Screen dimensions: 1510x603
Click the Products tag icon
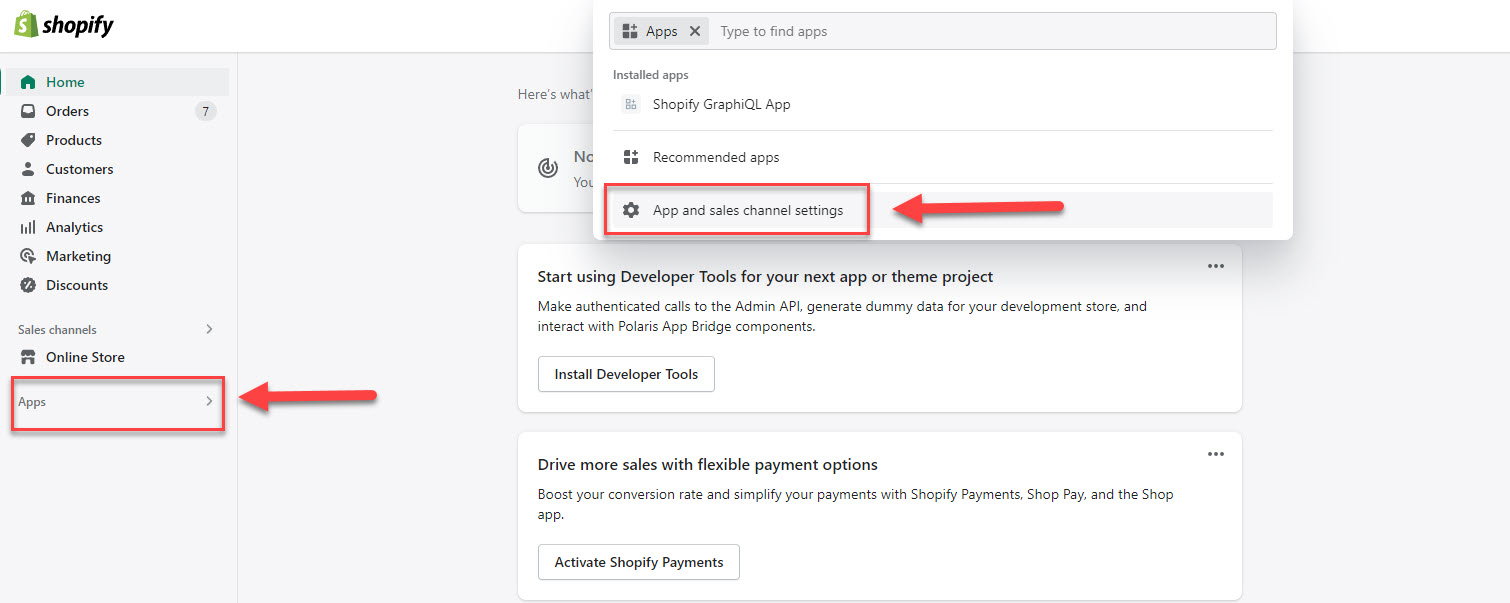[28, 140]
